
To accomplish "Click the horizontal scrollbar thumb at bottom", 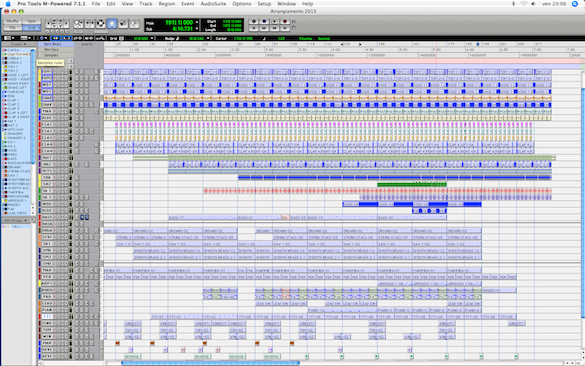I will point(210,363).
